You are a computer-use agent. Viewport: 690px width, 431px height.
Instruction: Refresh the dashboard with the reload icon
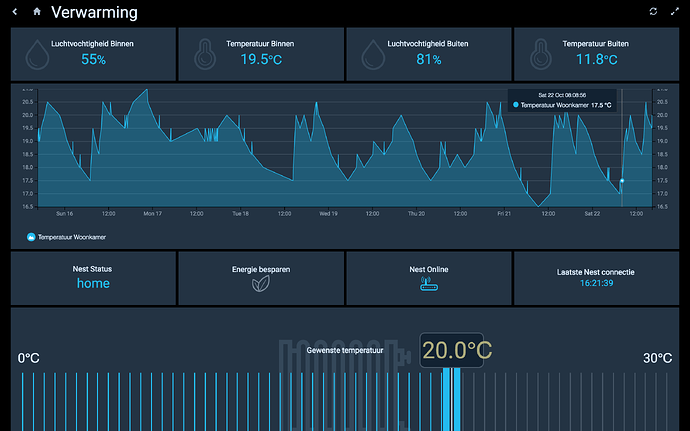(x=653, y=11)
